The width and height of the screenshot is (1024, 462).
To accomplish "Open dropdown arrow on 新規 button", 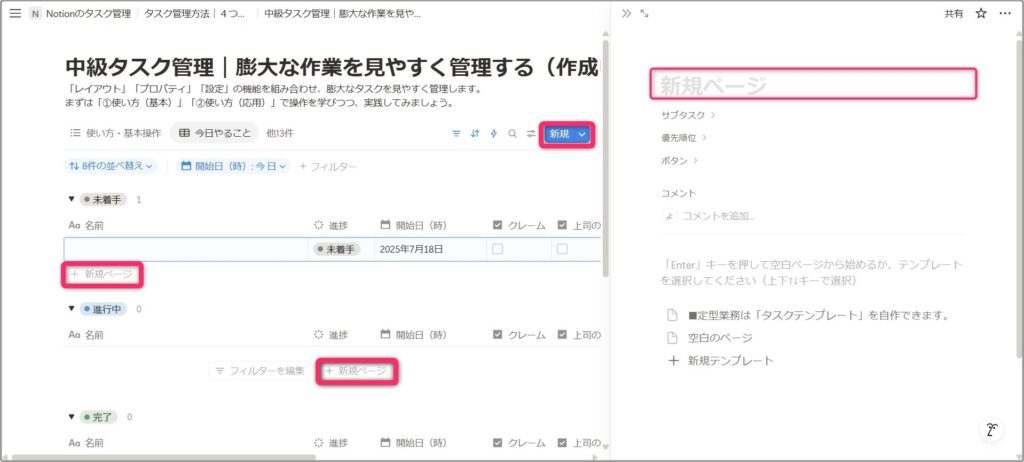I will coord(583,134).
